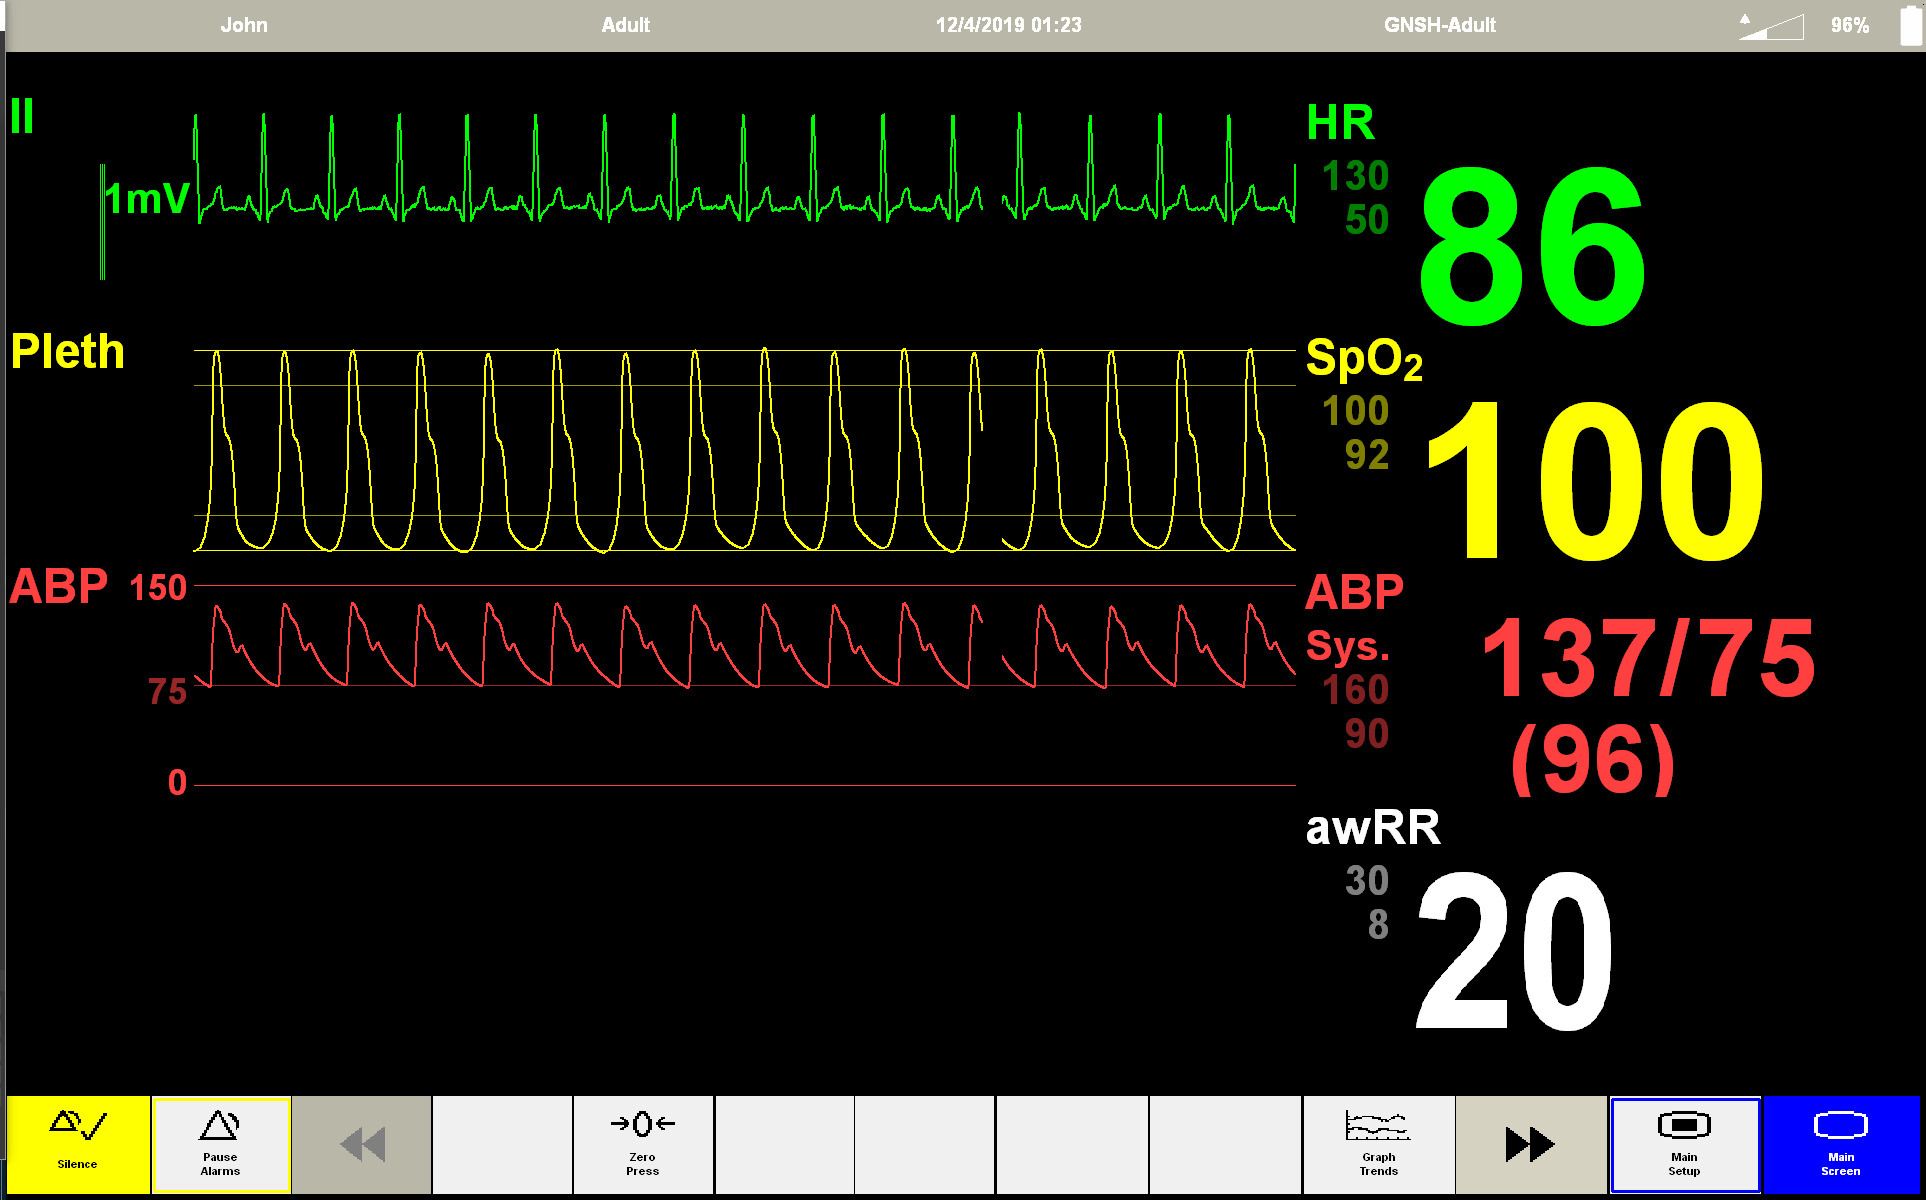Open the GNSH-Adult profile label
This screenshot has height=1200, width=1926.
pyautogui.click(x=1439, y=25)
